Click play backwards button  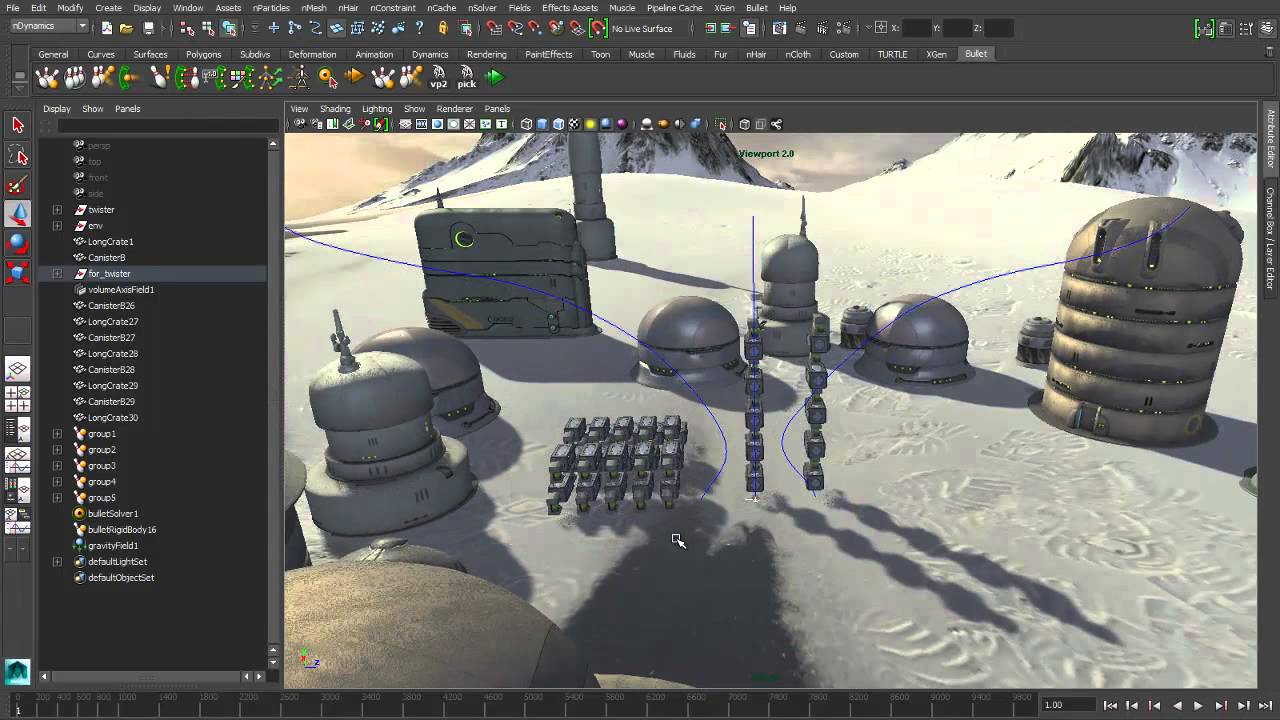(x=1177, y=705)
